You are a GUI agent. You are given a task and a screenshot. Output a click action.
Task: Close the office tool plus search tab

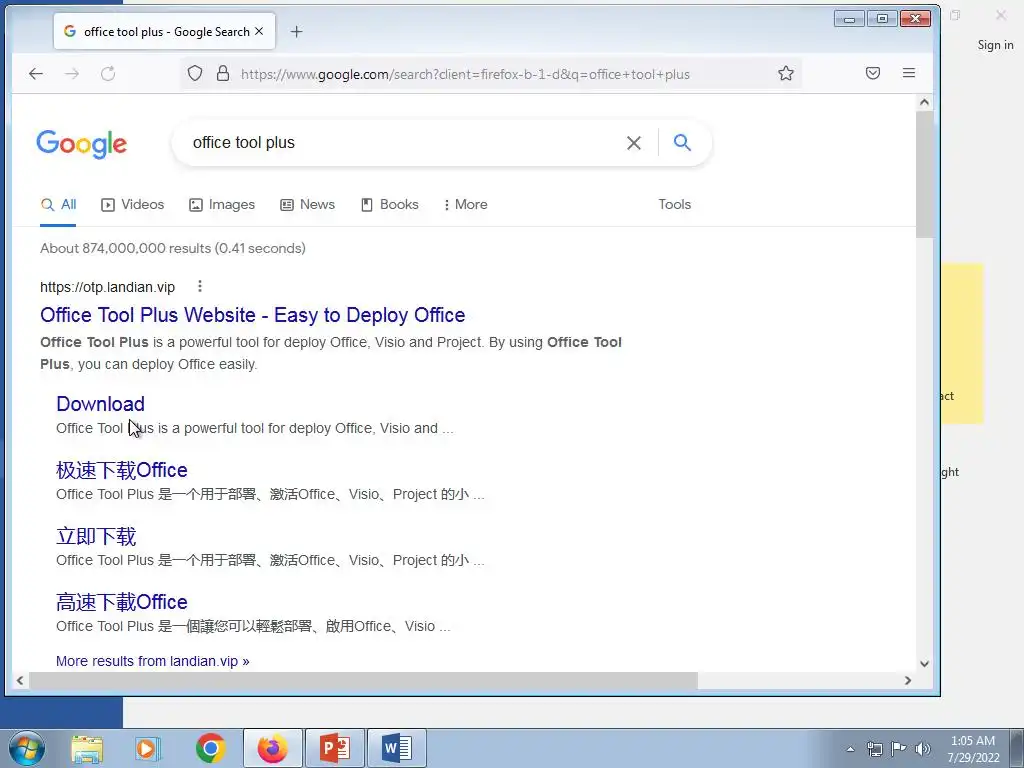pyautogui.click(x=259, y=31)
